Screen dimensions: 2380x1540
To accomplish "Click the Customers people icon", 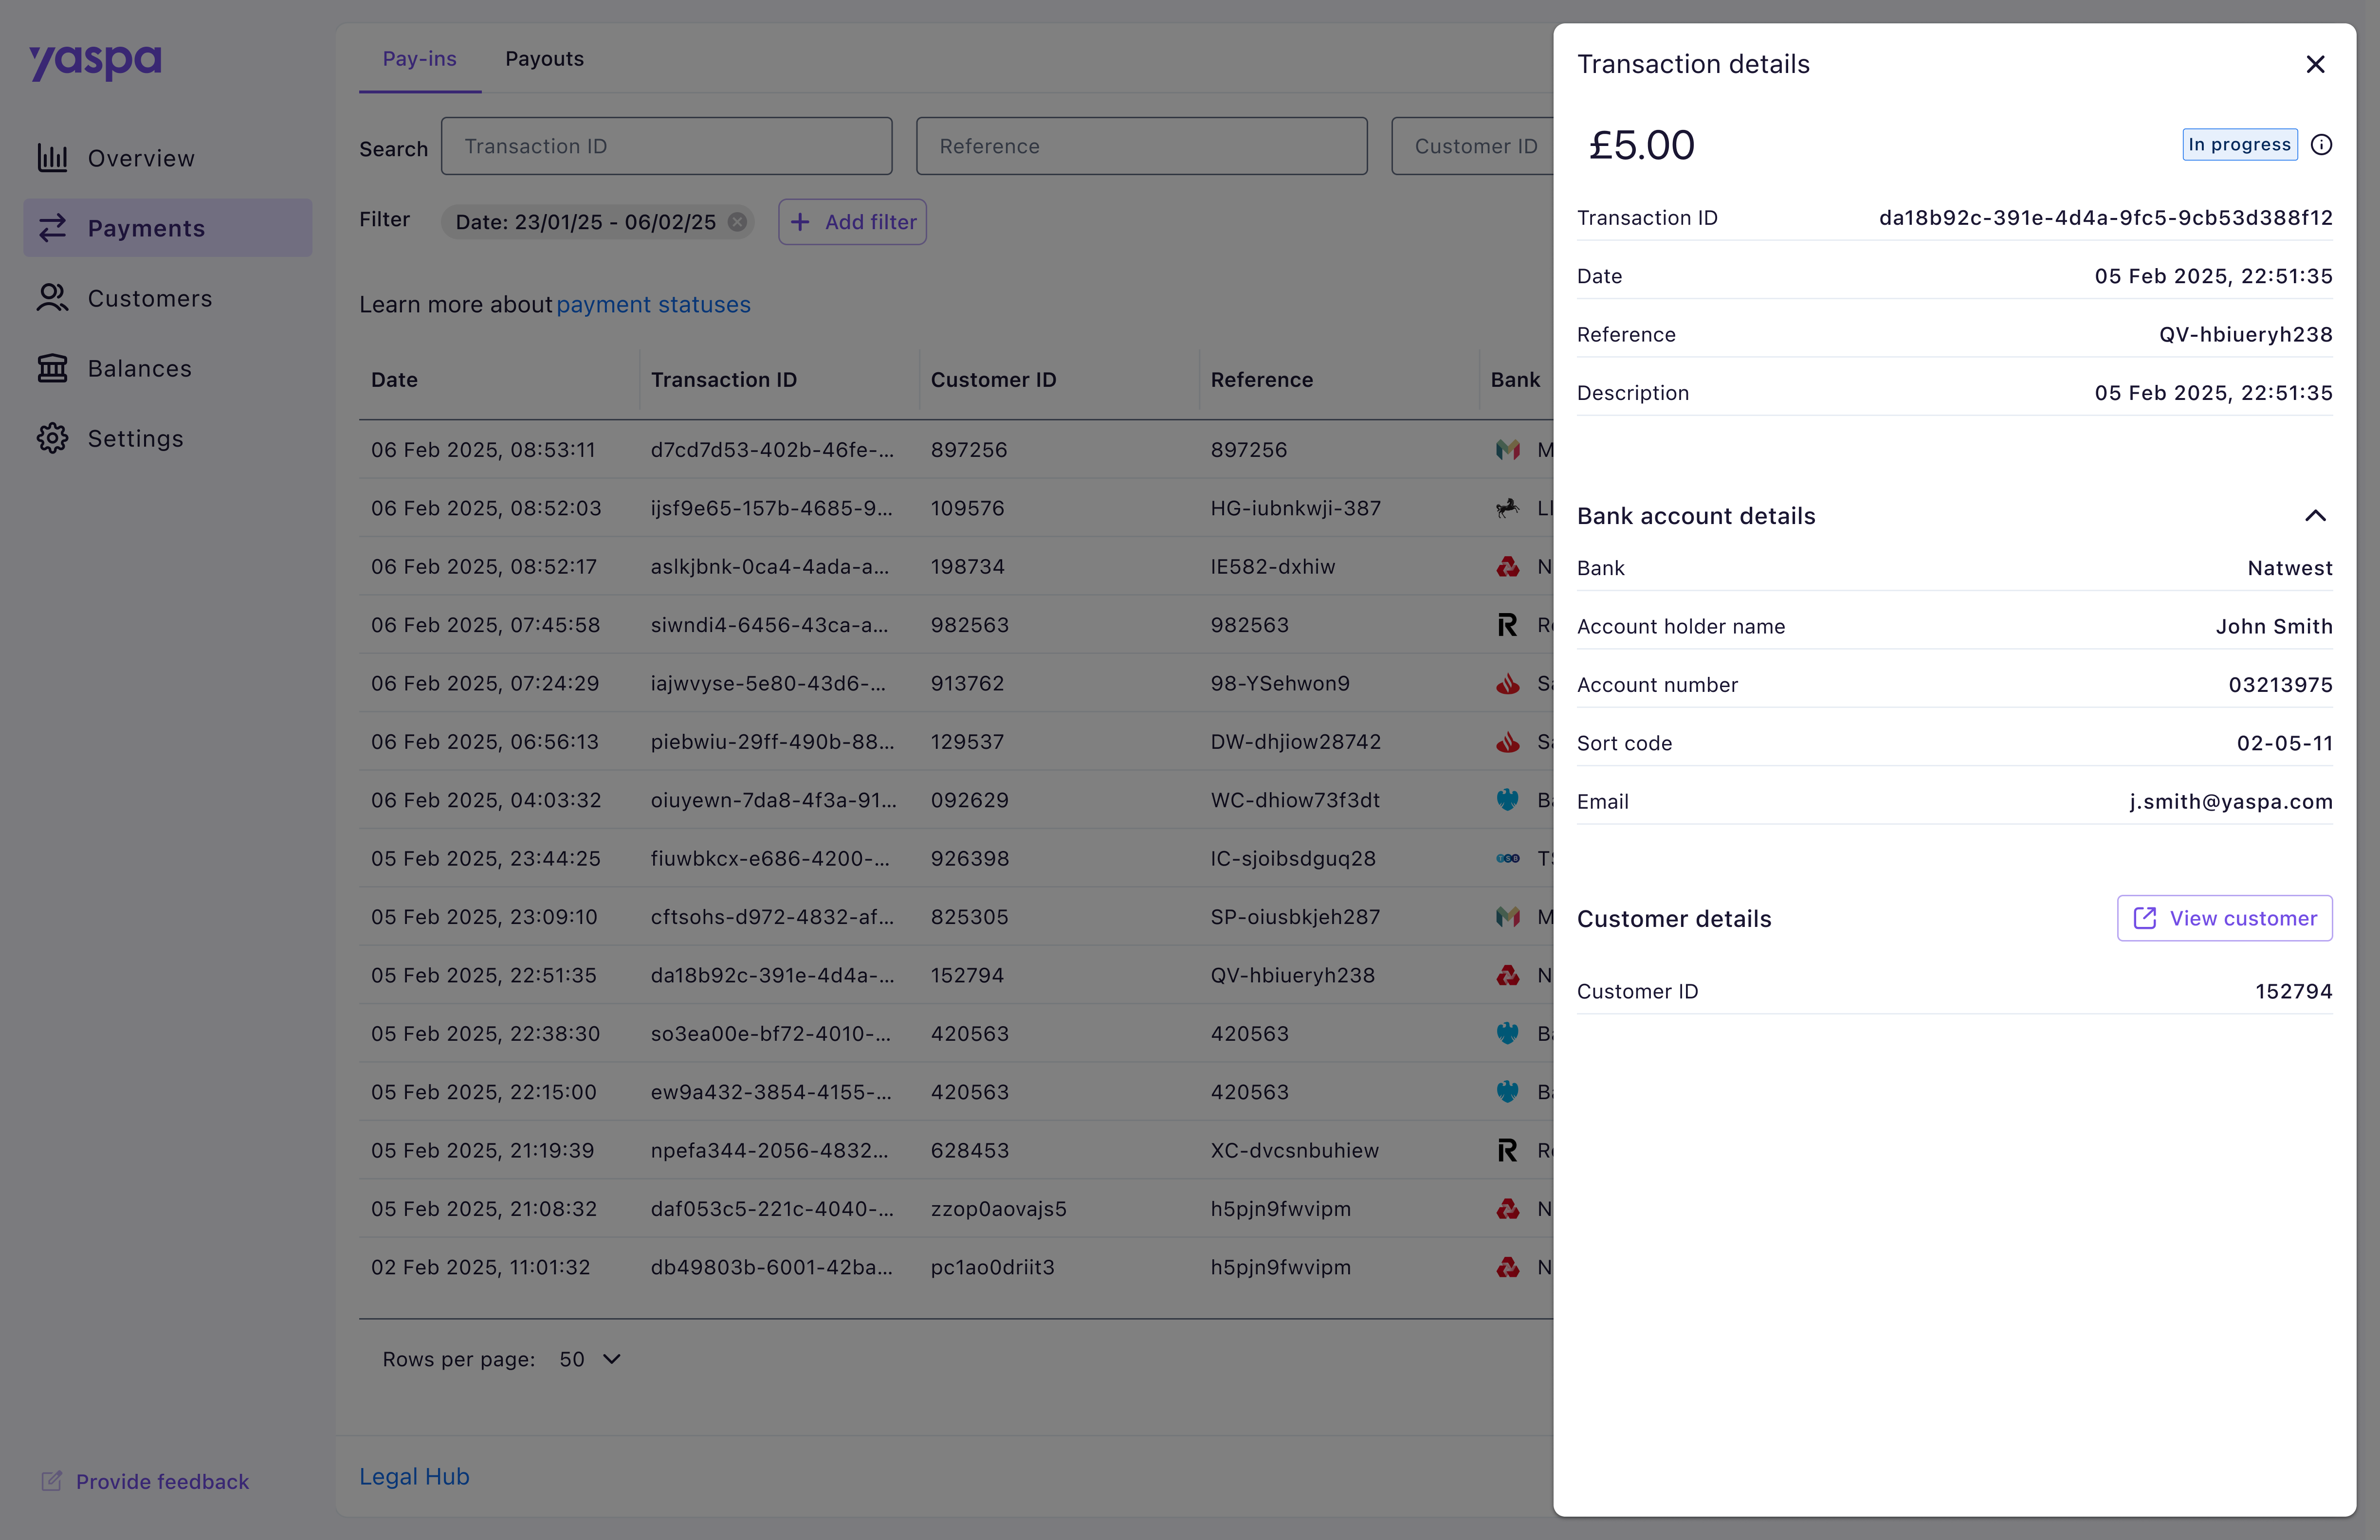I will click(52, 298).
